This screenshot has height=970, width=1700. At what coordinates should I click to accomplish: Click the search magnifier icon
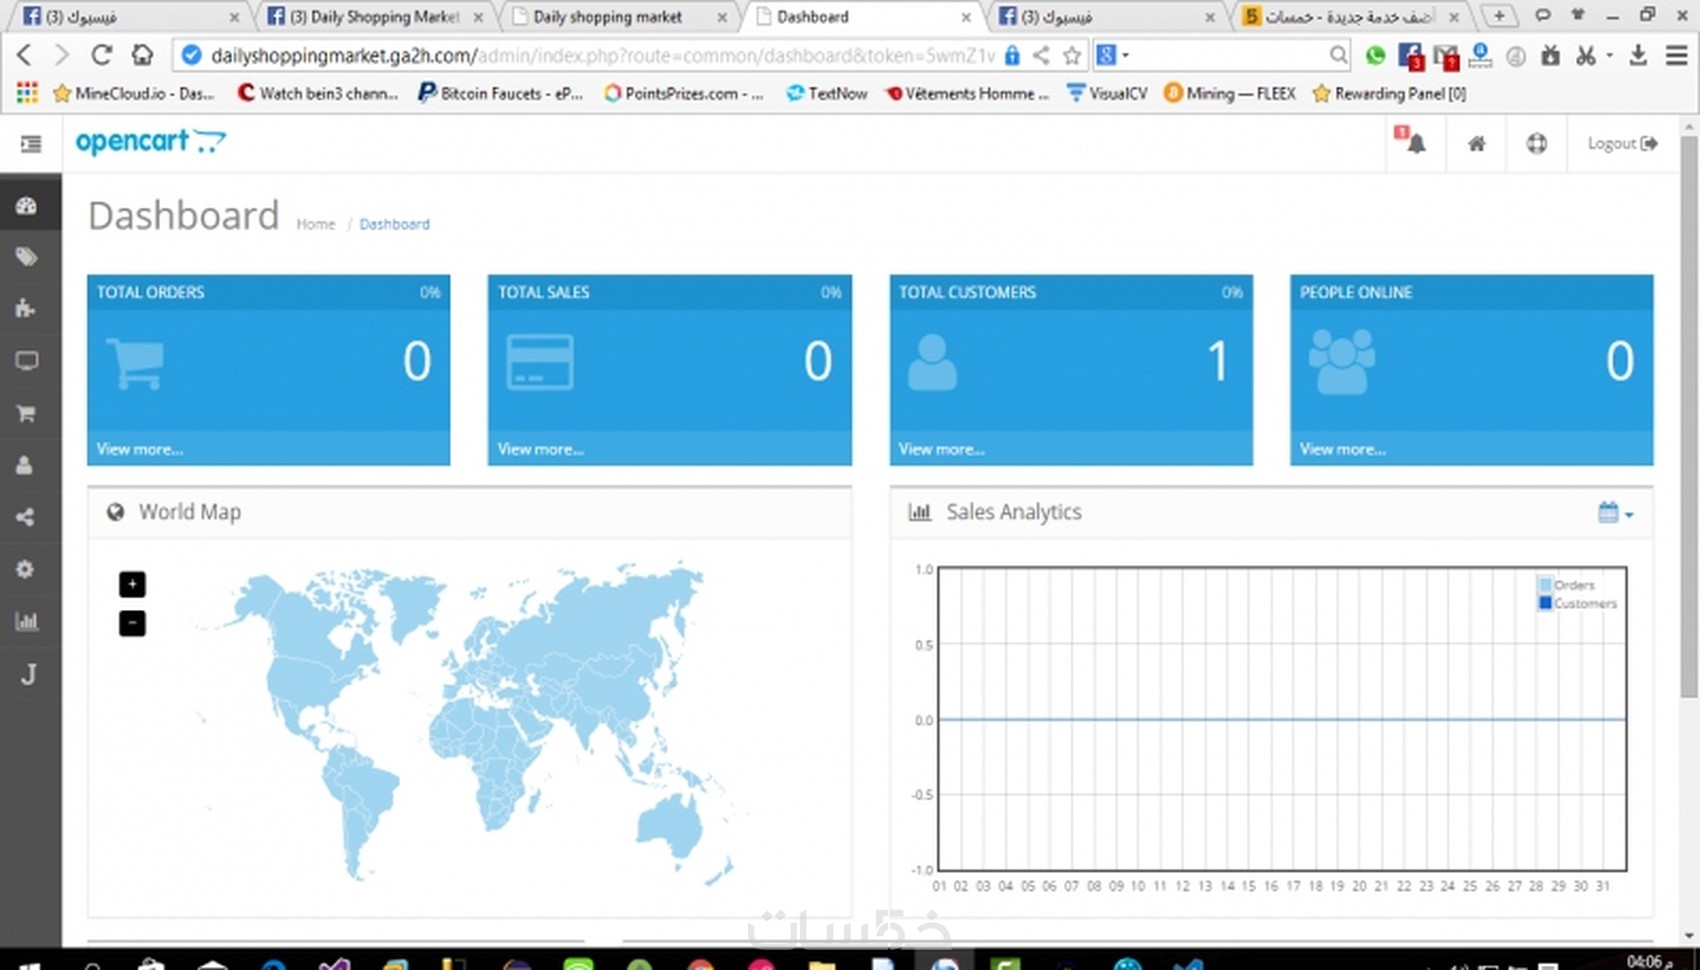point(1338,56)
